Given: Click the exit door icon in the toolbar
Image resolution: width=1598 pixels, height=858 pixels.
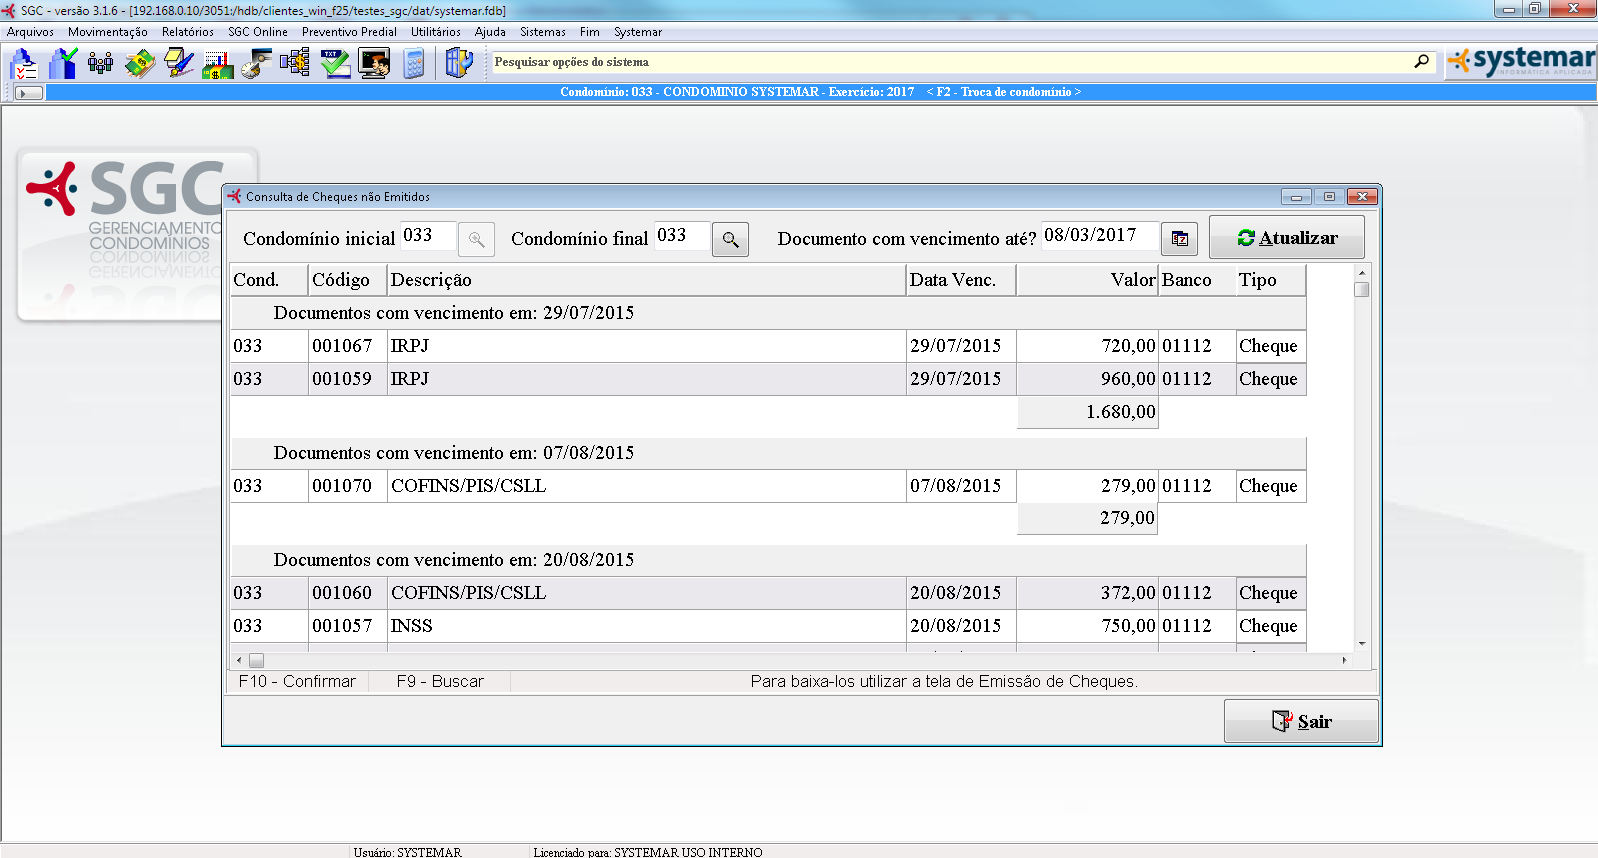Looking at the screenshot, I should click(459, 64).
